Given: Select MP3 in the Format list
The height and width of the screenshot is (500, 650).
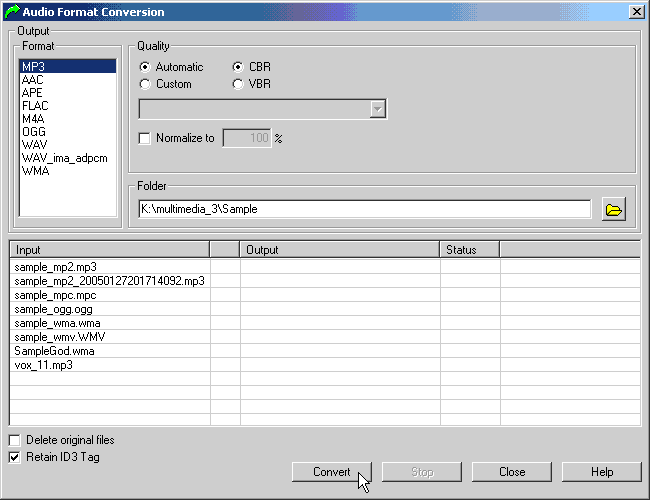Looking at the screenshot, I should pyautogui.click(x=68, y=66).
